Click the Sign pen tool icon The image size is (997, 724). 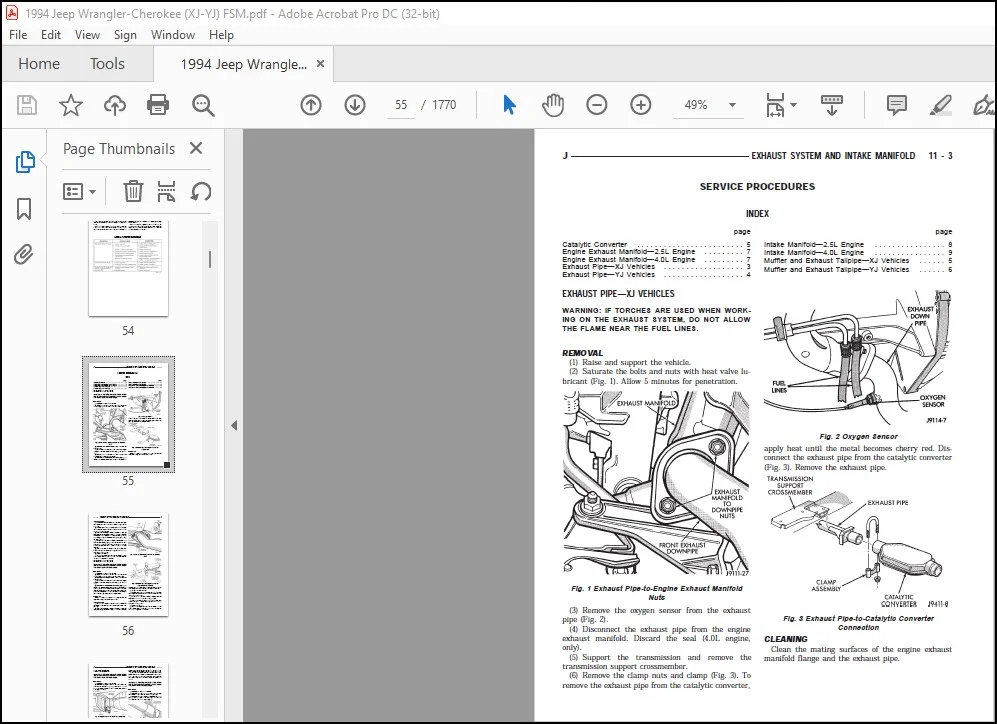pos(983,105)
